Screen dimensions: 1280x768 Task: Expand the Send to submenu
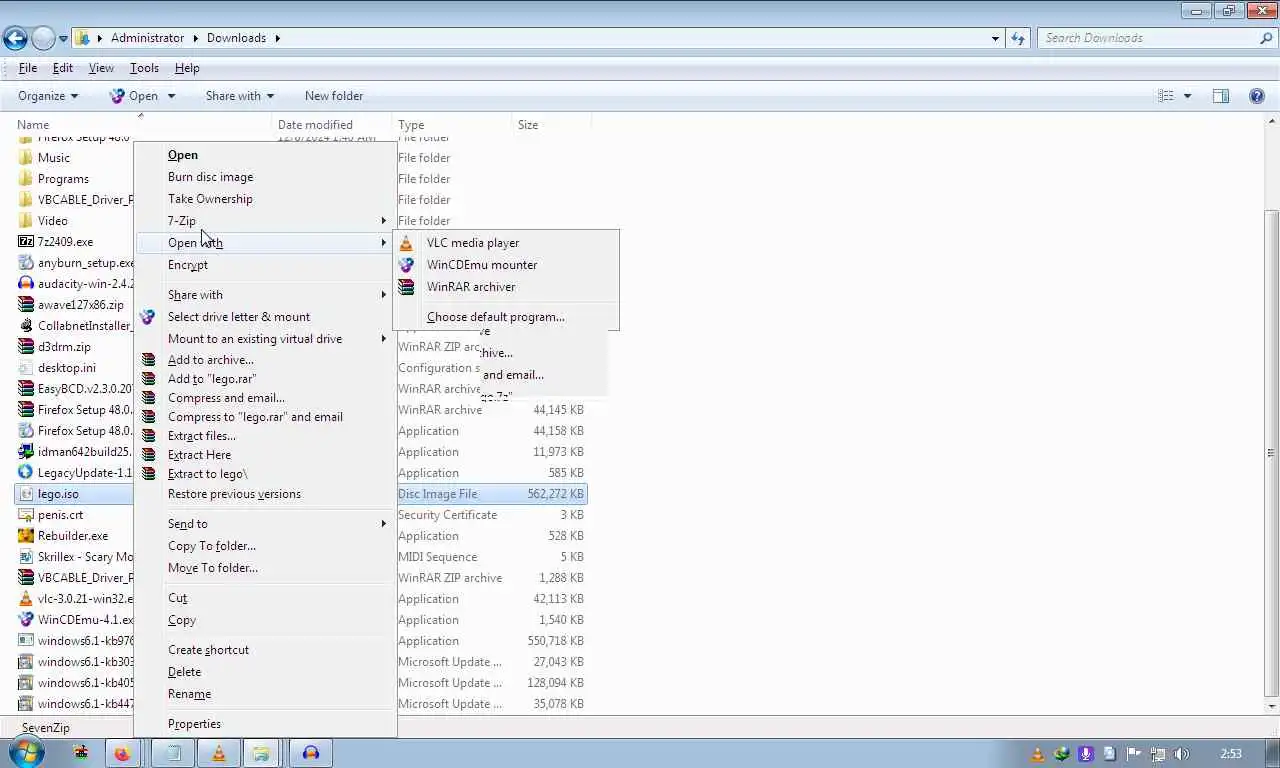point(265,524)
